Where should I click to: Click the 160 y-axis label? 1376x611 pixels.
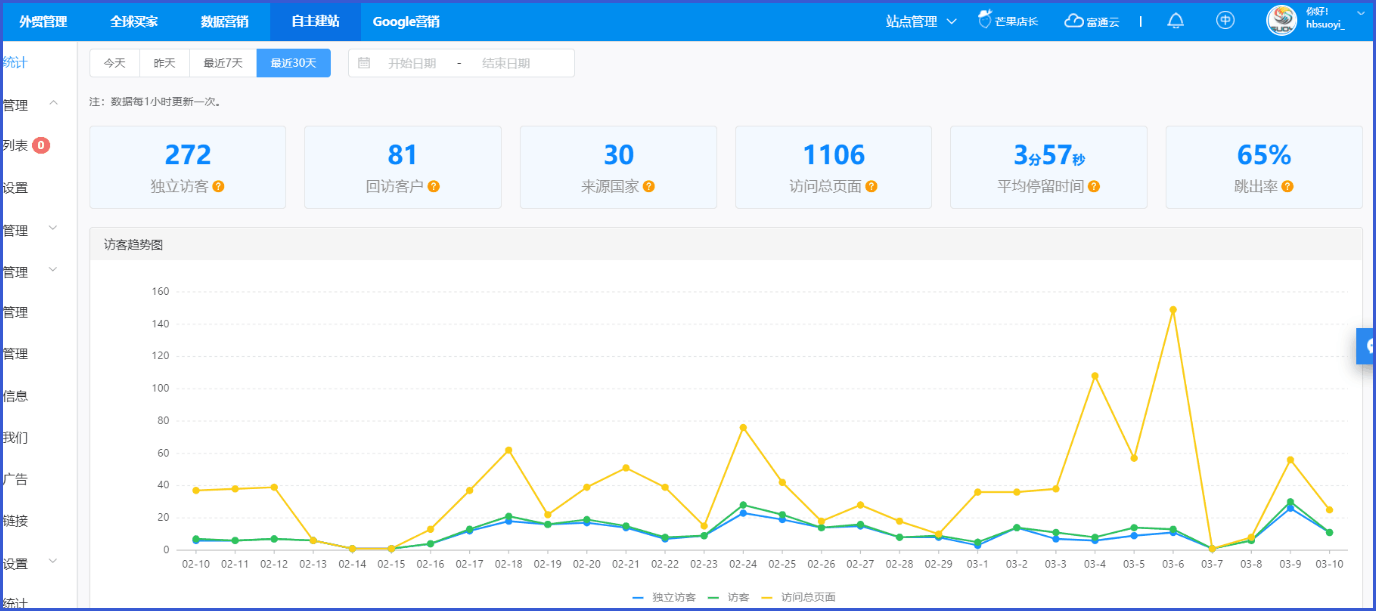[x=160, y=292]
